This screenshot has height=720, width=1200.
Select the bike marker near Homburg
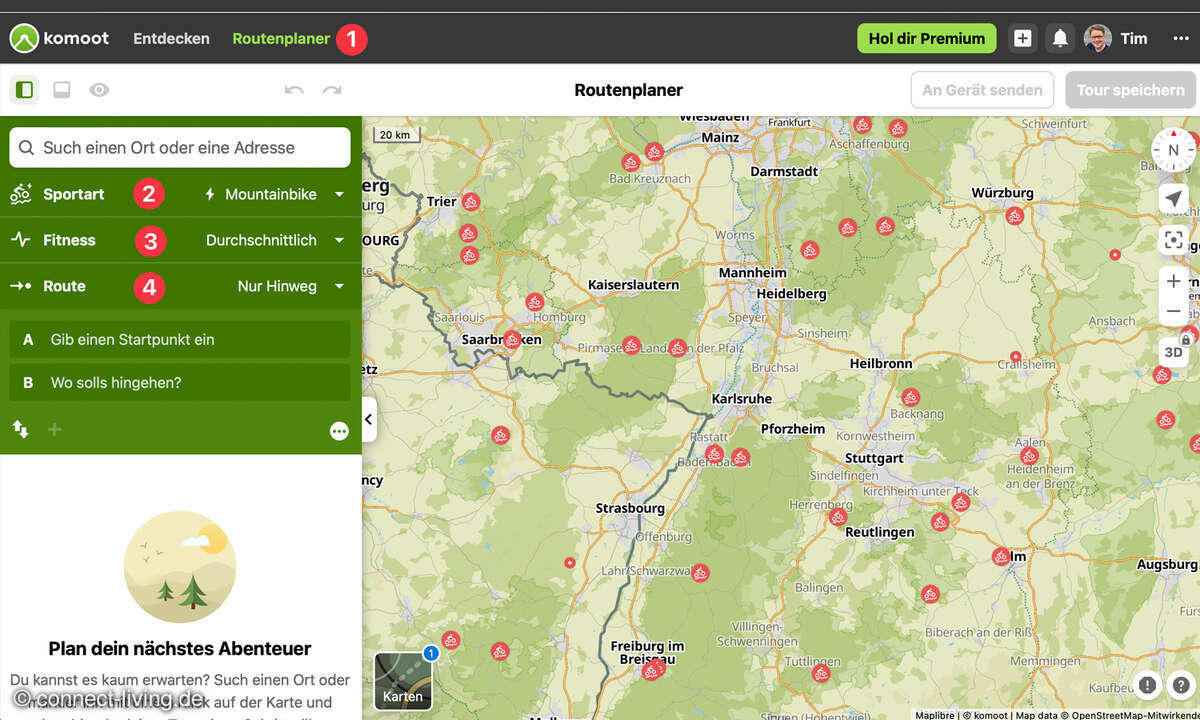click(535, 301)
